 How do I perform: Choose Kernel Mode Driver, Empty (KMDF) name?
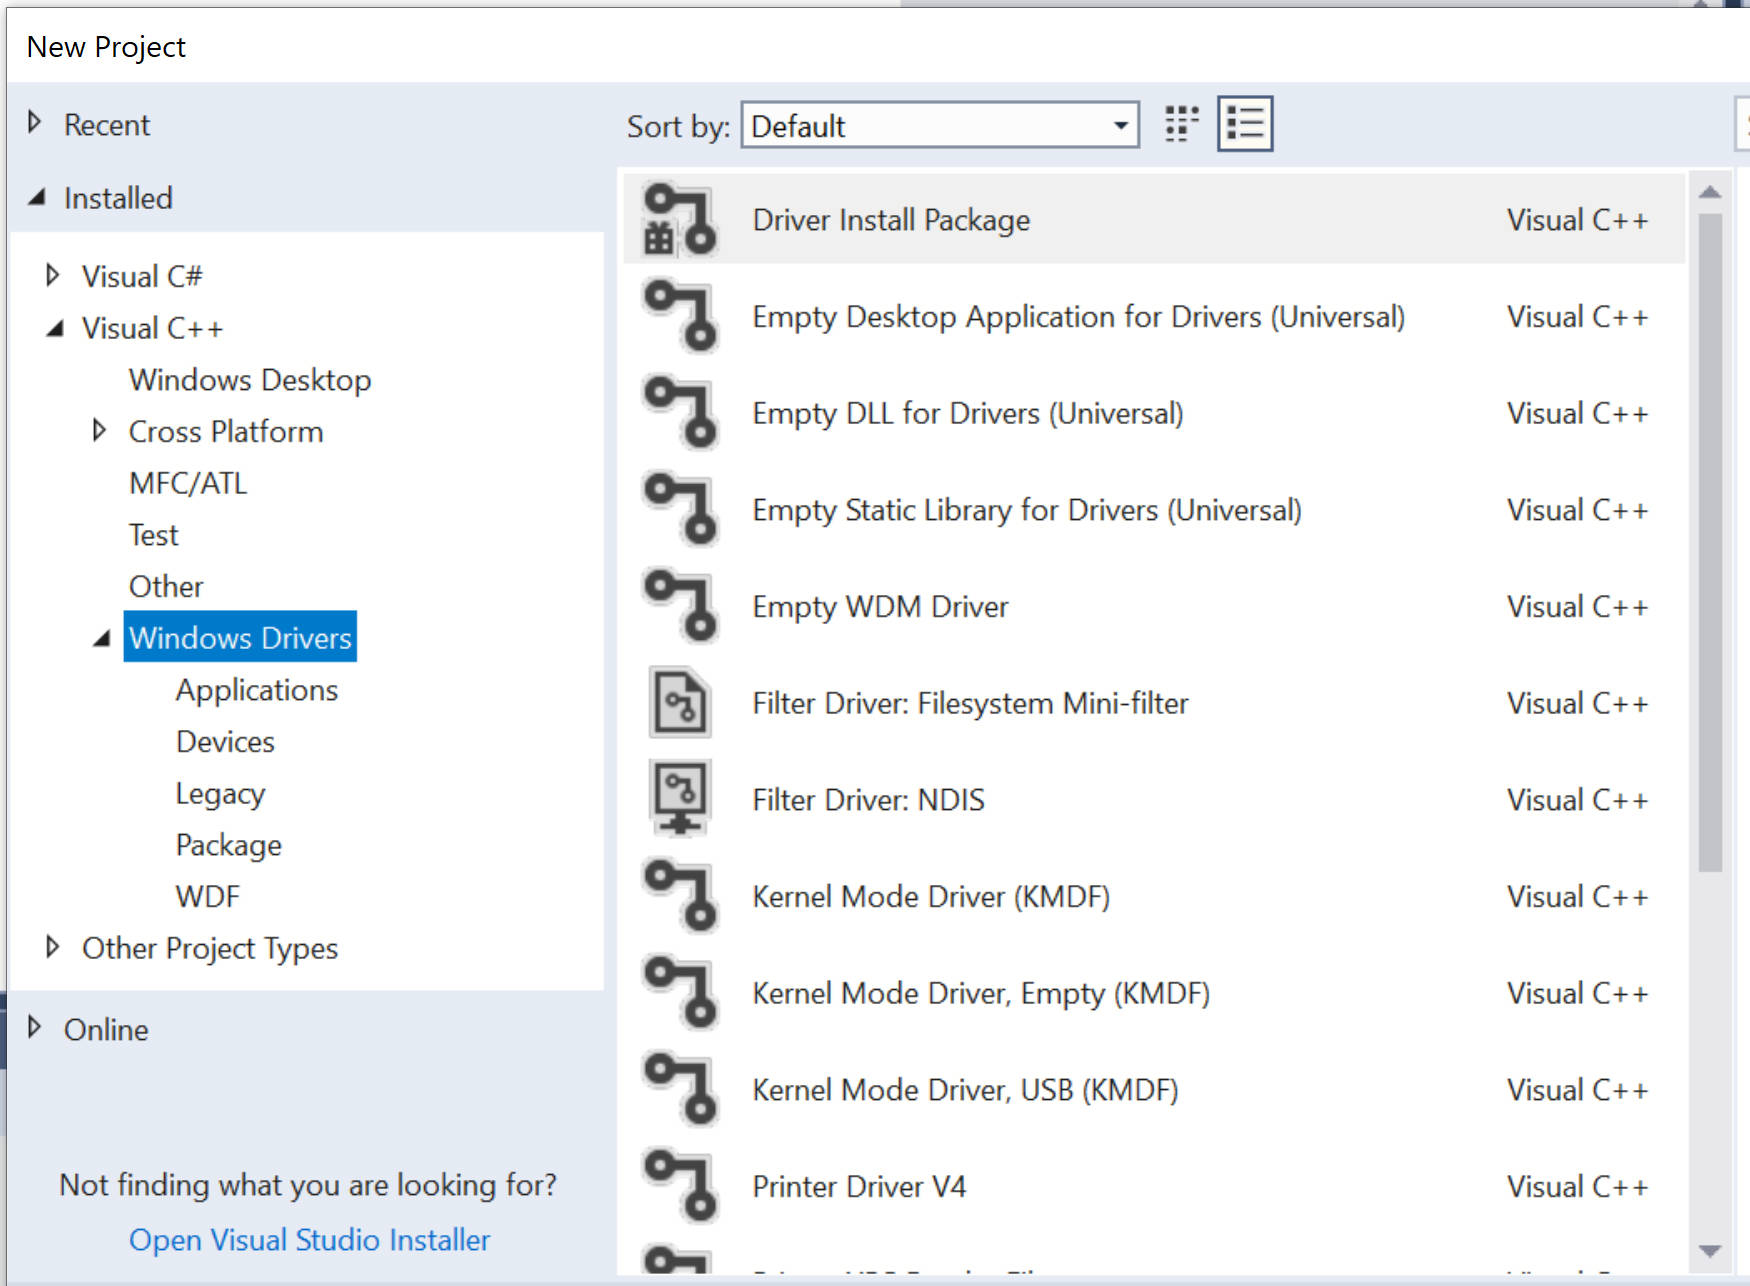point(981,993)
